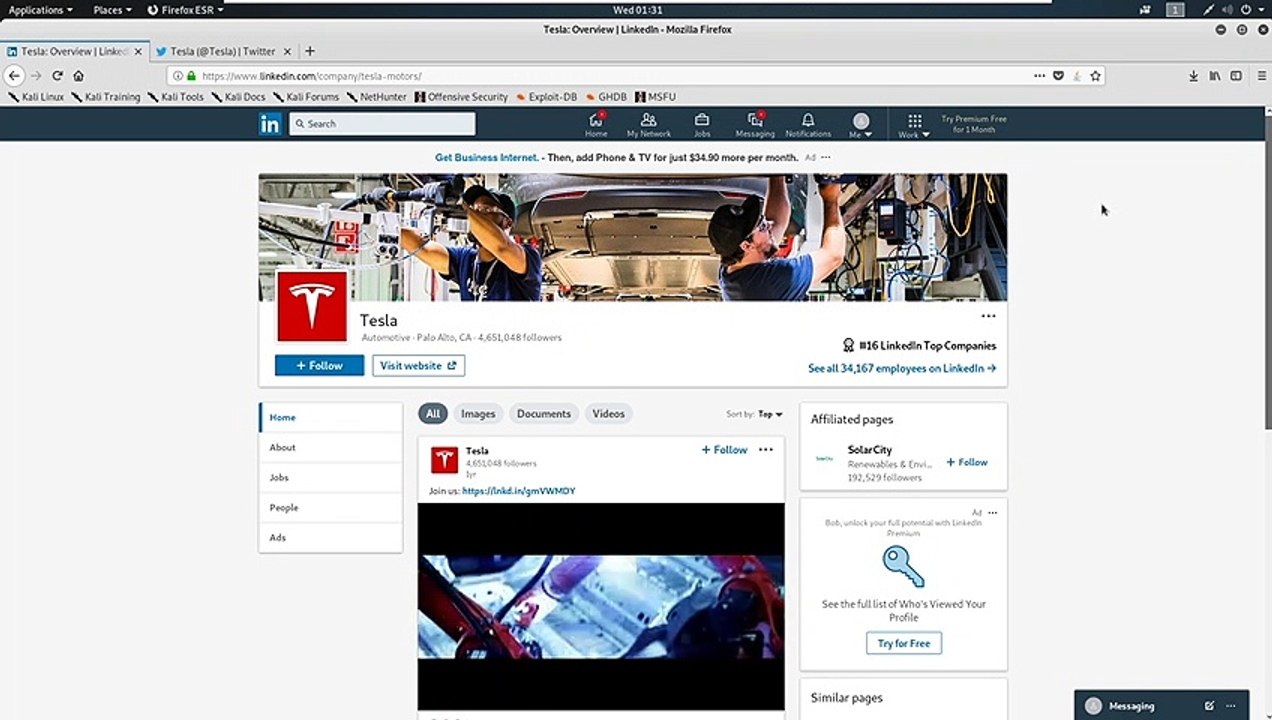Screen dimensions: 1272x720
Task: Open the Firefox ESR app menu
Action: (185, 10)
